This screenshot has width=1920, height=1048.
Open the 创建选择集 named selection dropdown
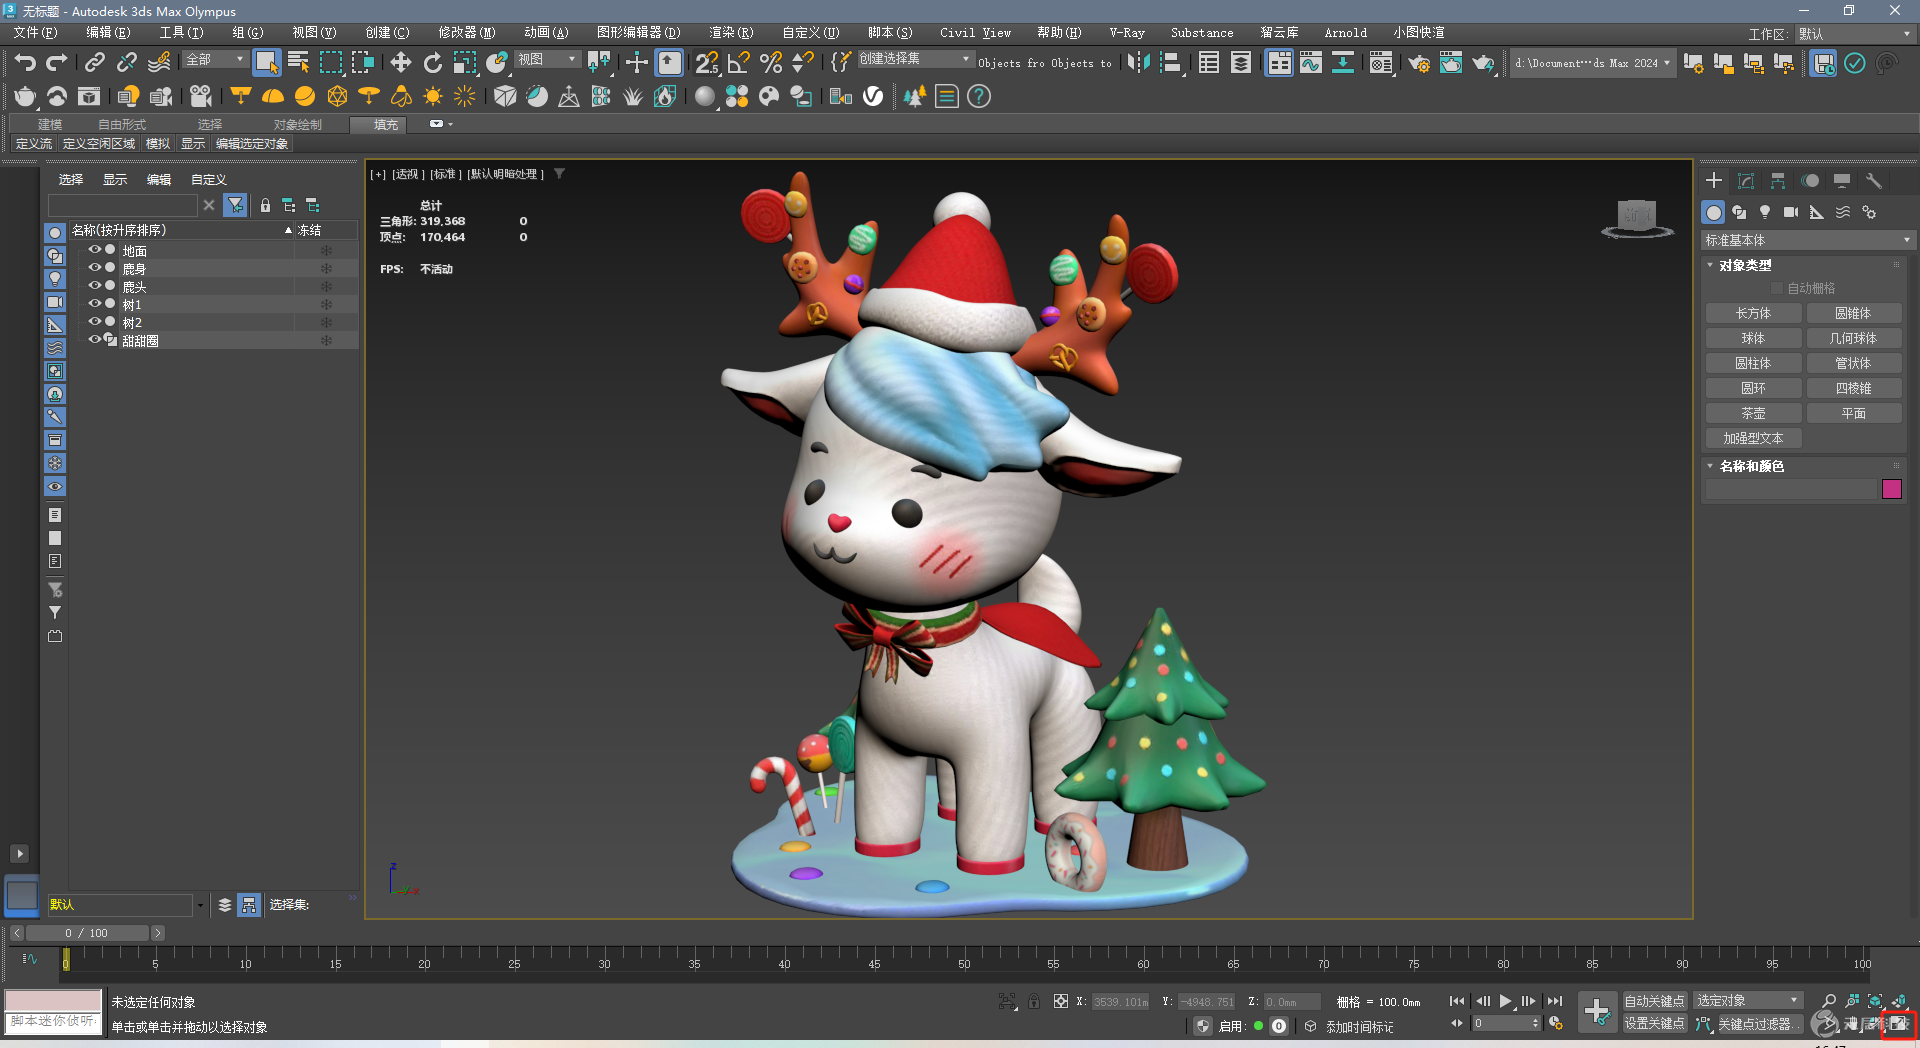(915, 59)
